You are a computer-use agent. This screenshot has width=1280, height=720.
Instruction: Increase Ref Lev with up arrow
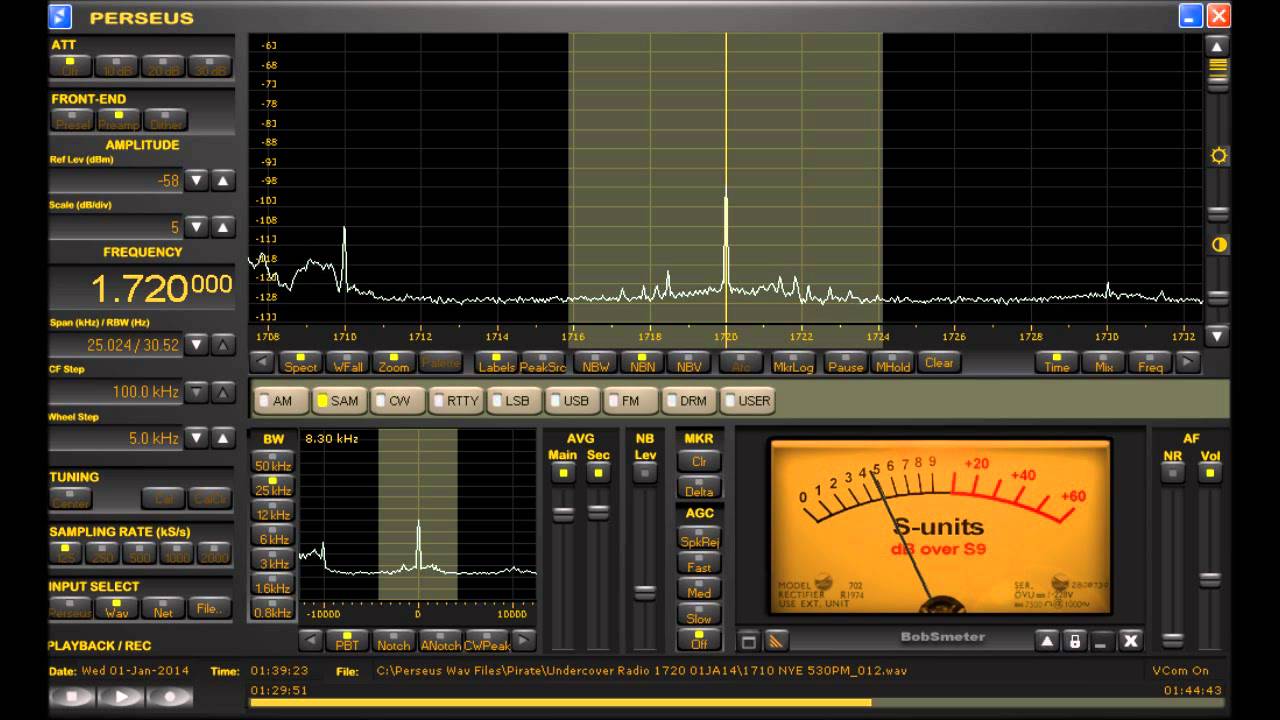[x=224, y=181]
